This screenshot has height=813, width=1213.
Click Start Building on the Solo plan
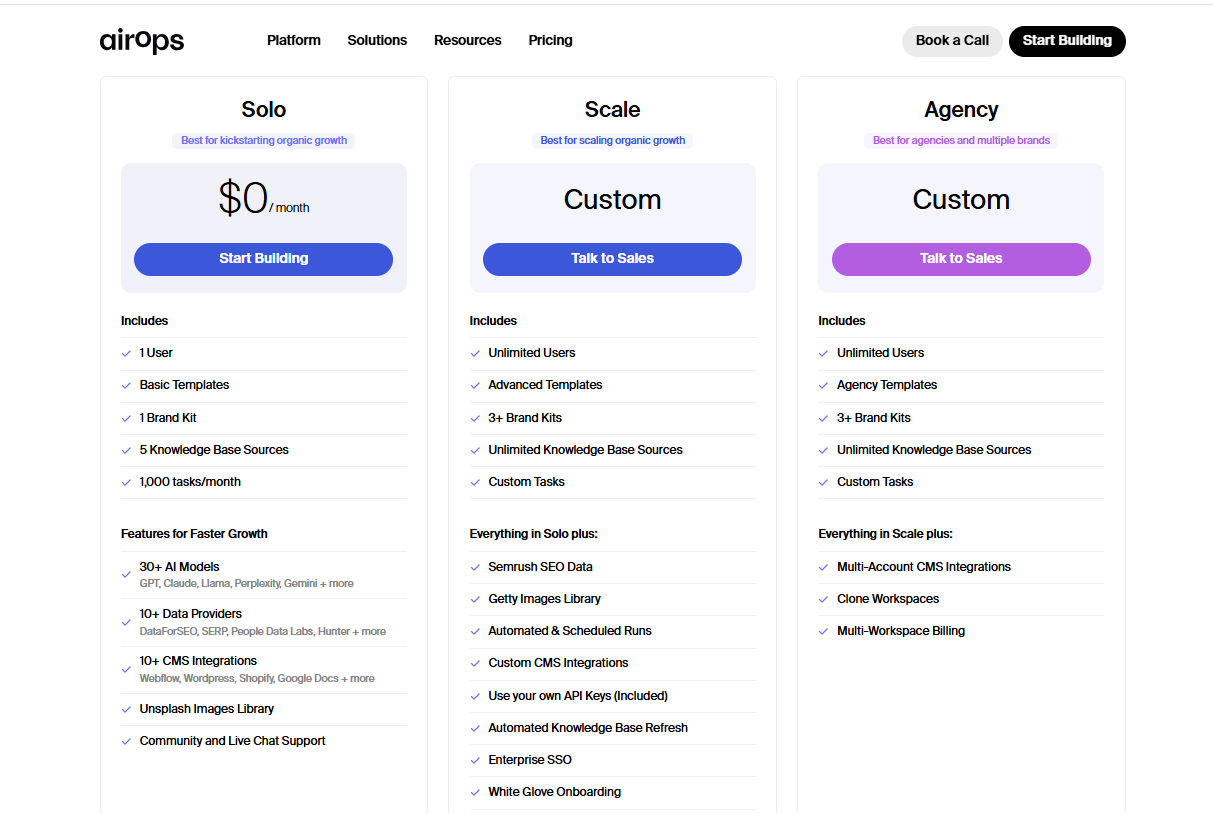263,259
